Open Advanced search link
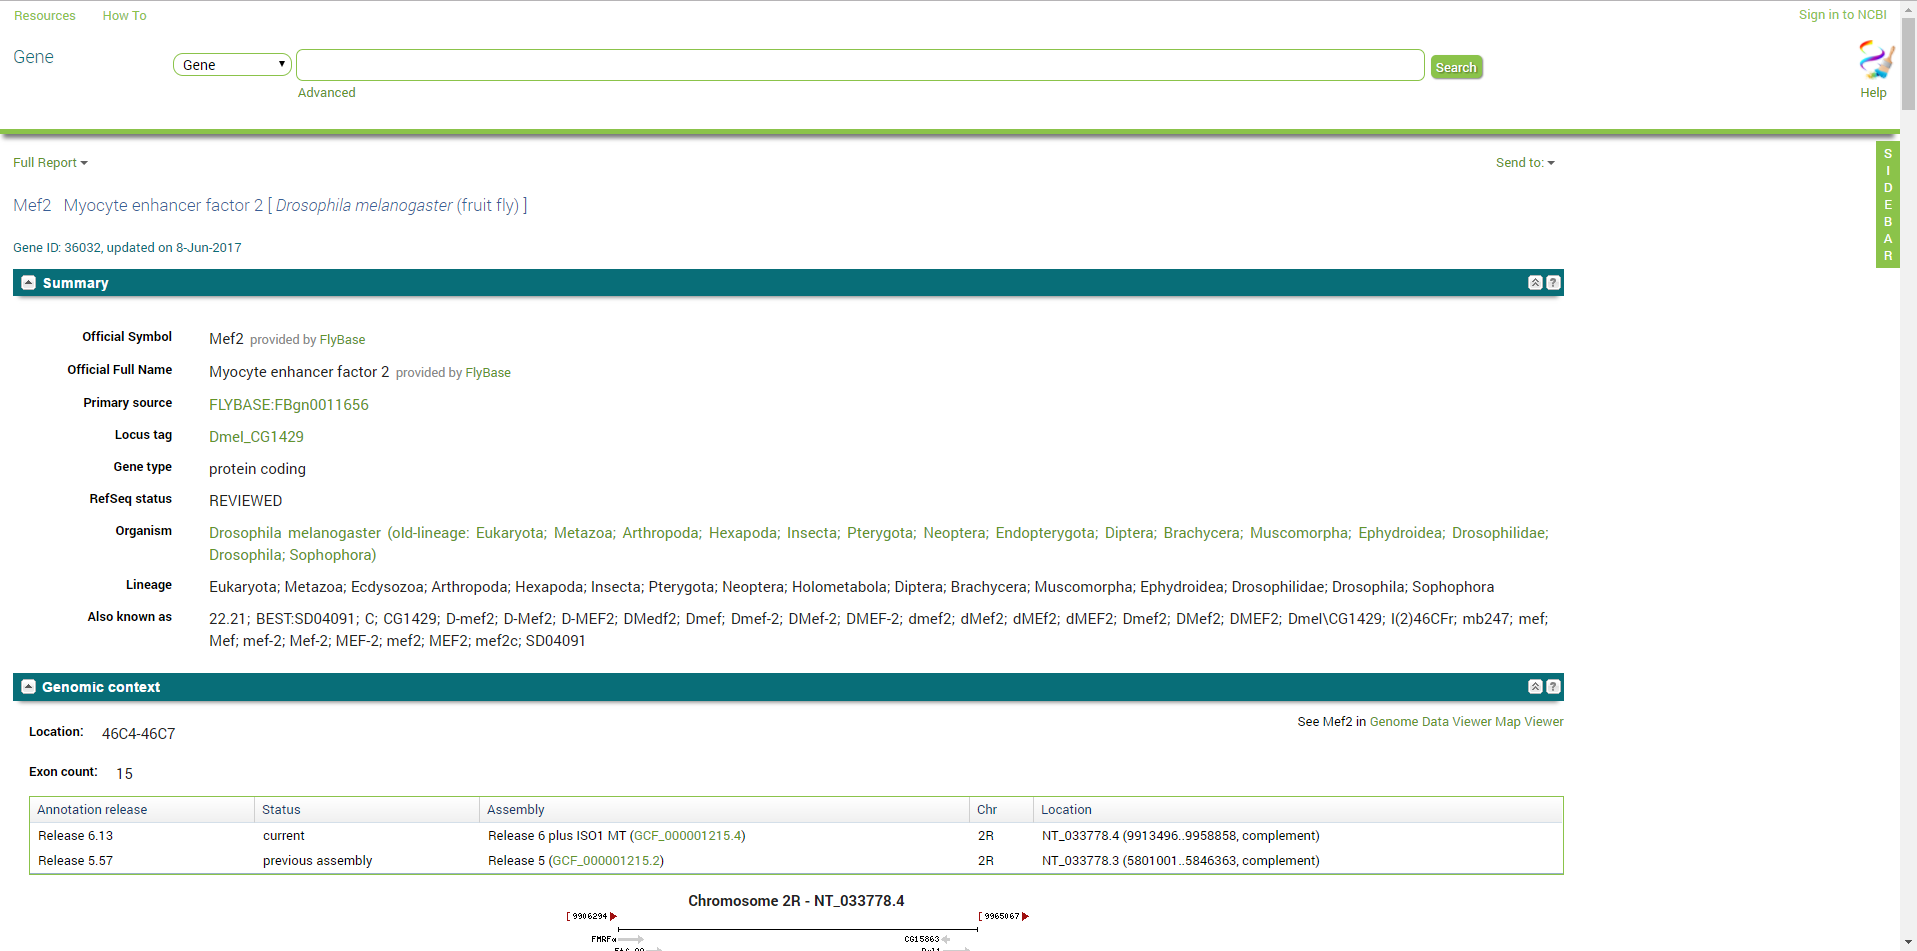Image resolution: width=1917 pixels, height=951 pixels. pos(326,93)
